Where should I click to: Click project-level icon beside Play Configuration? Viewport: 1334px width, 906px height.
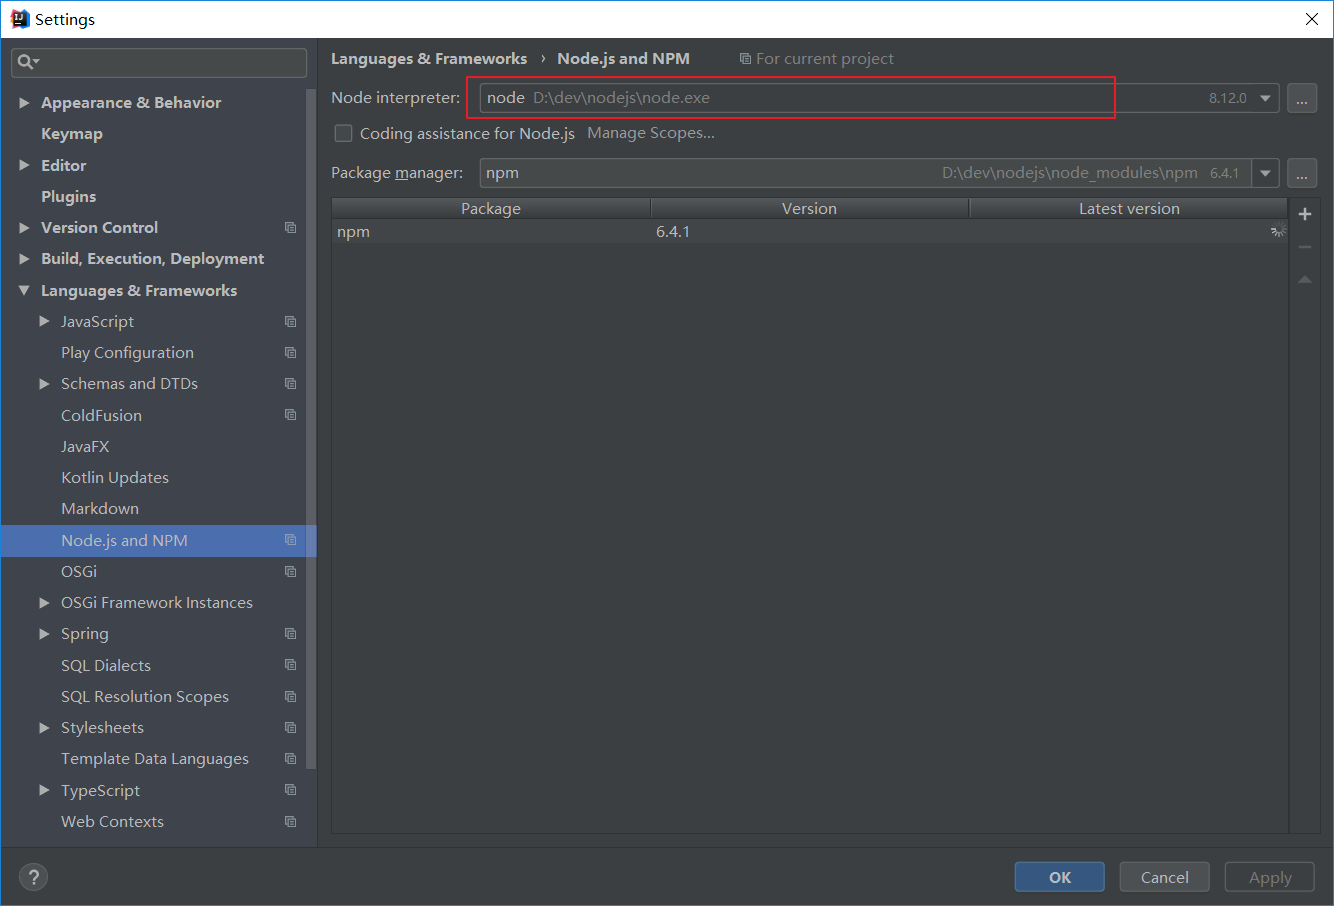pyautogui.click(x=290, y=353)
